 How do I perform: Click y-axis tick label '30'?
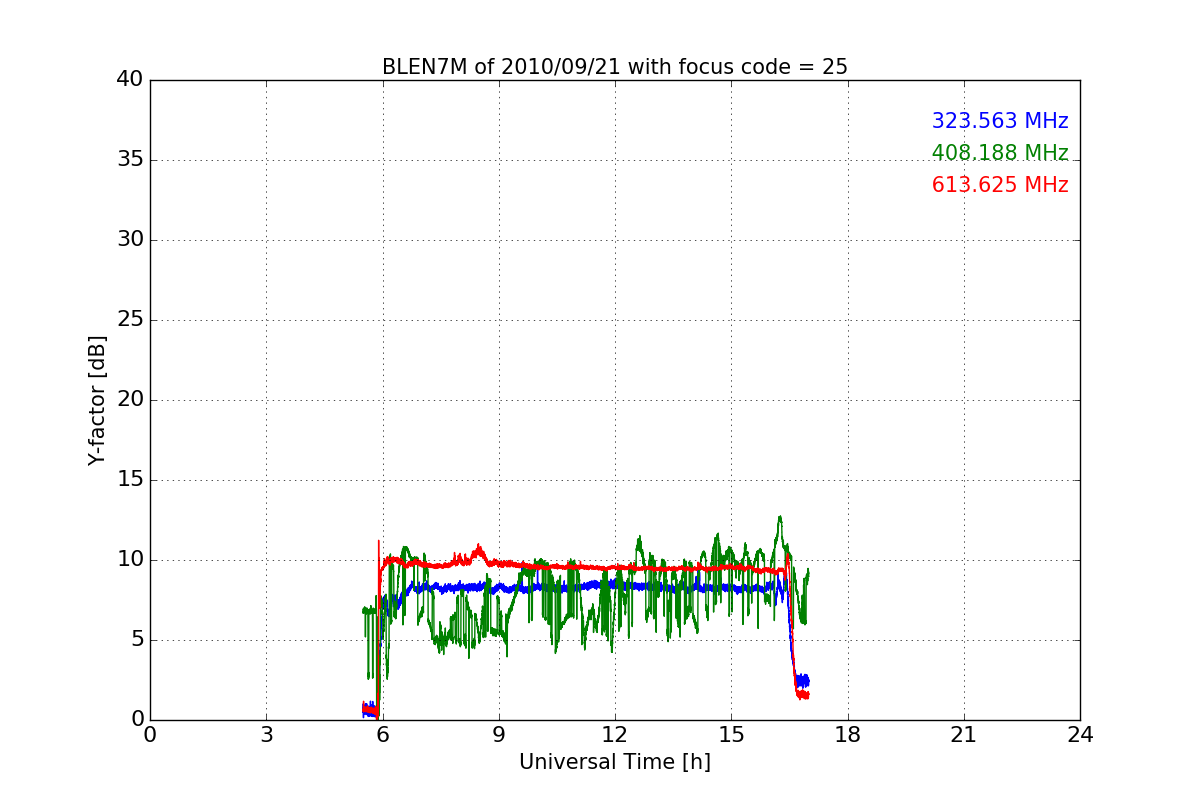(x=130, y=240)
